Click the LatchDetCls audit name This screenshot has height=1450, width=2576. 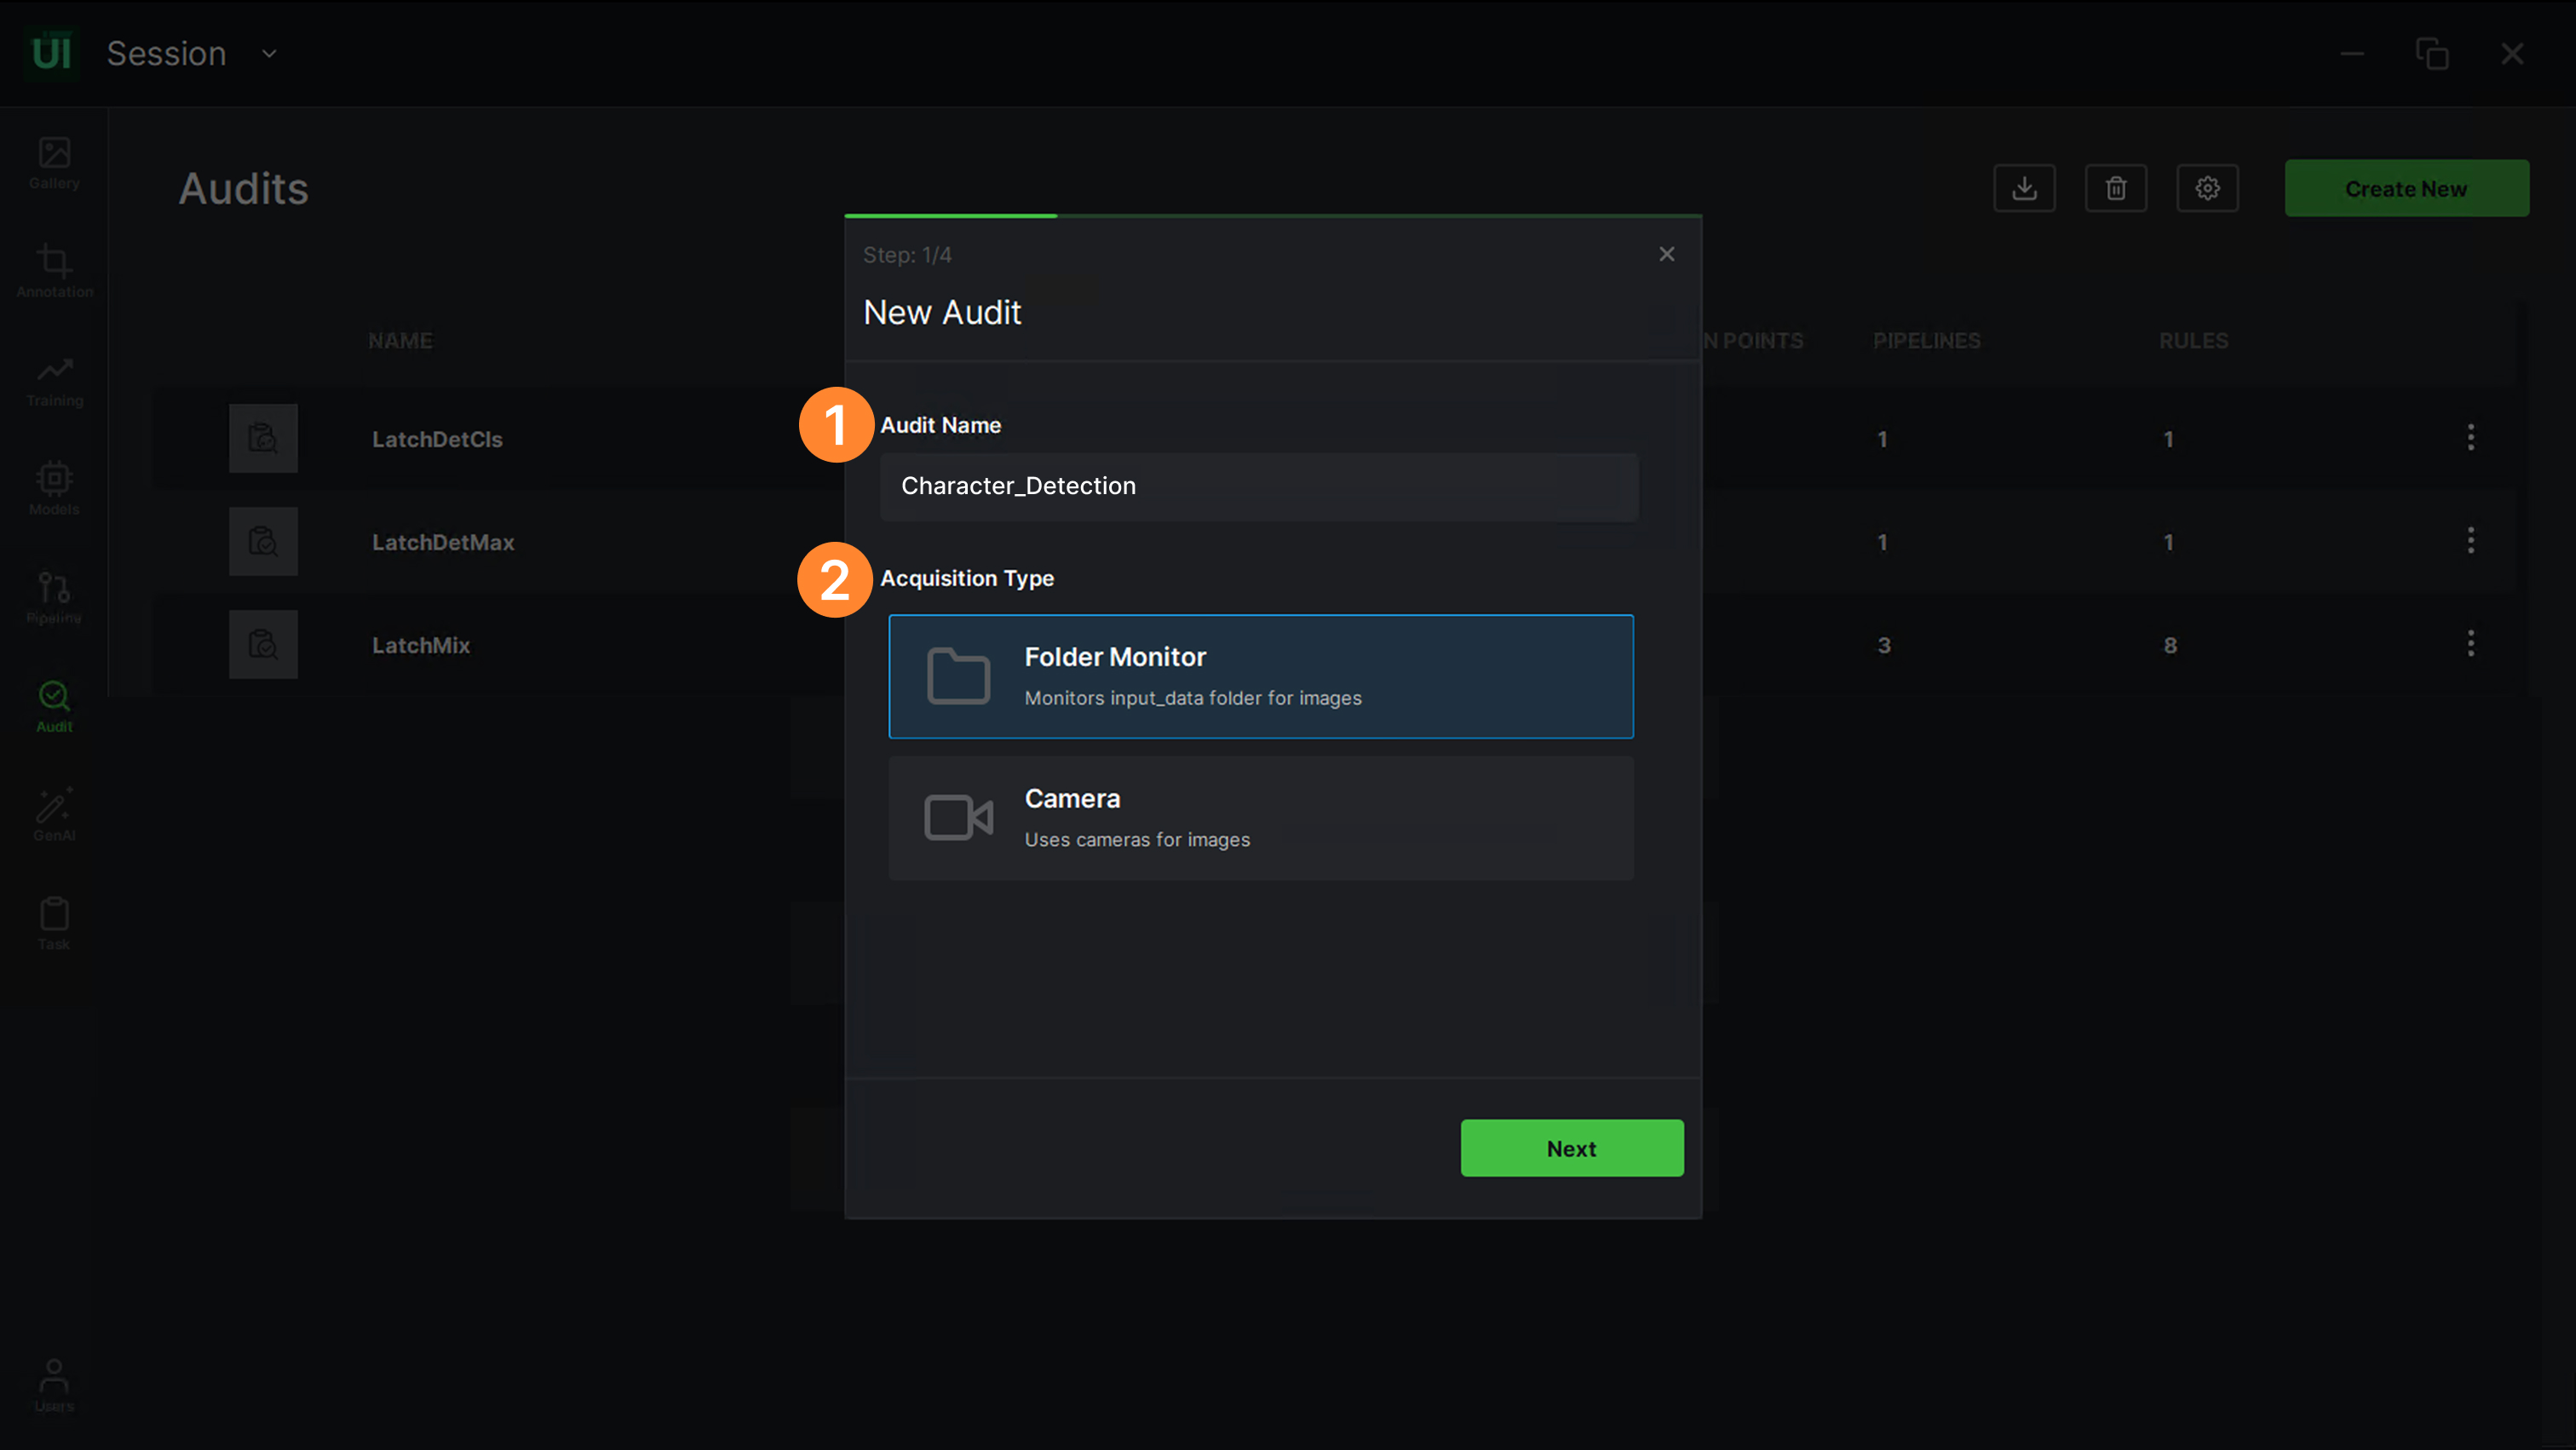[x=437, y=439]
